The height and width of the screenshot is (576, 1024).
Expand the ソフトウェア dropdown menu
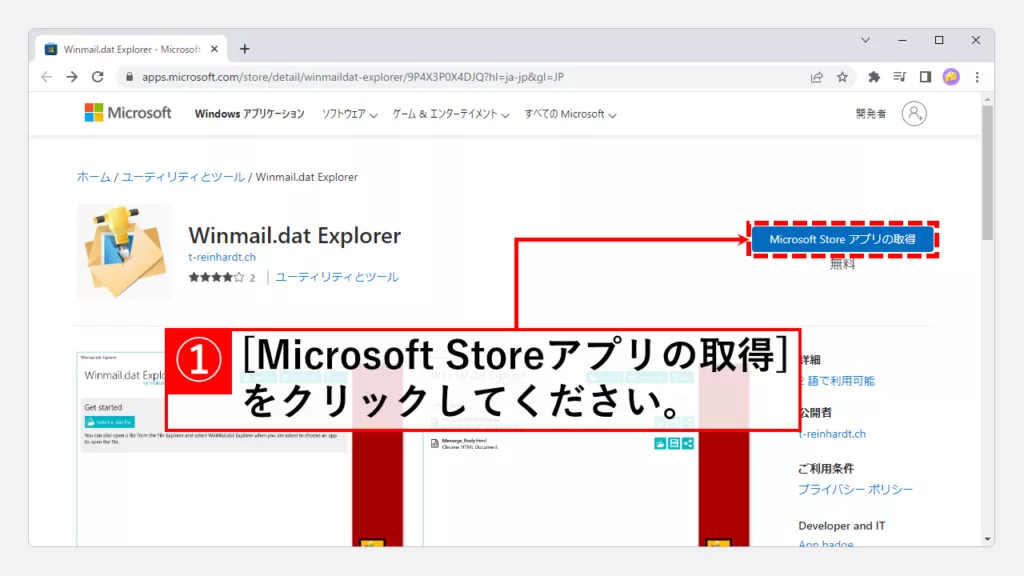tap(349, 114)
